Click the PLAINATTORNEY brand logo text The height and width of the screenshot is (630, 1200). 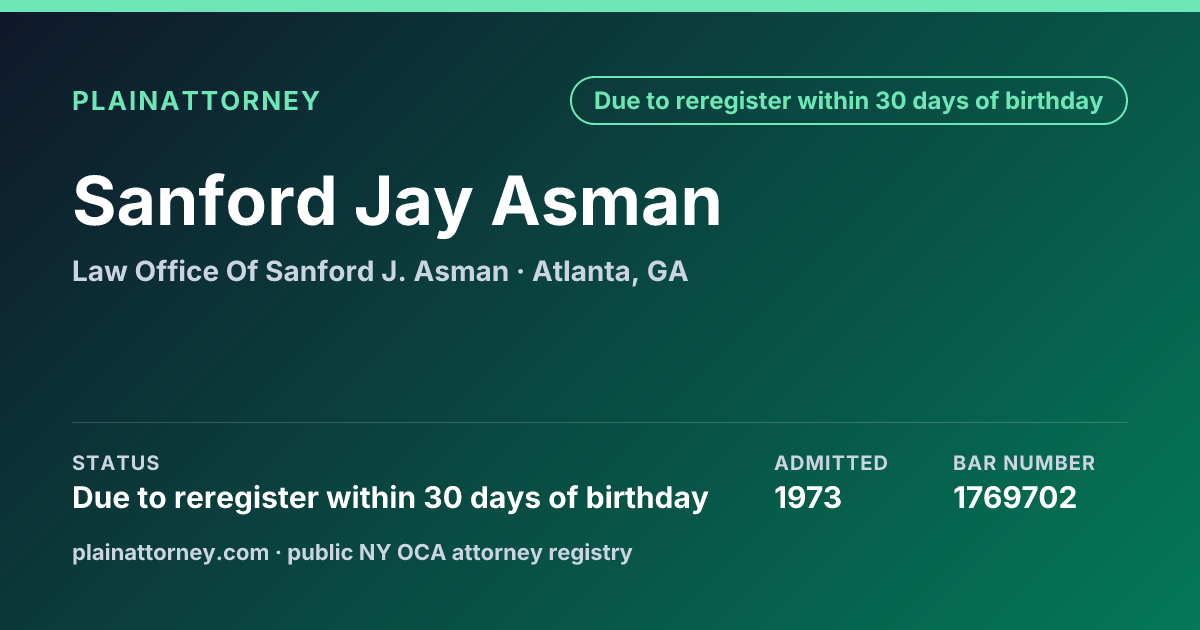(196, 101)
